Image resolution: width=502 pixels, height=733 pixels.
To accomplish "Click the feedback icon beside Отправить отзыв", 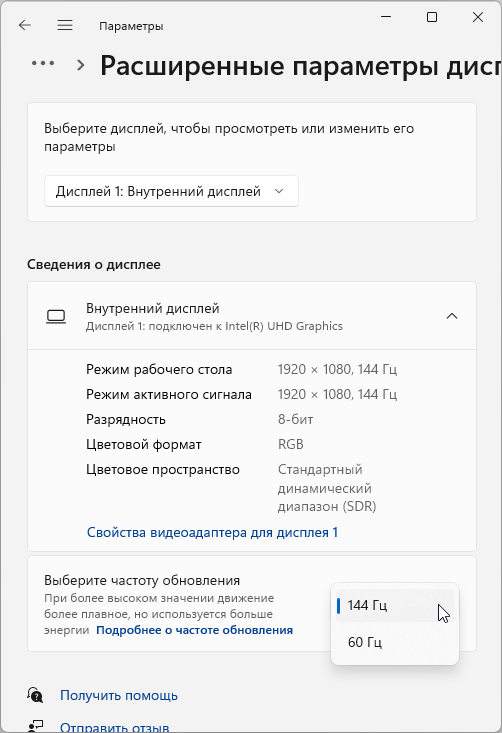I will pyautogui.click(x=35, y=726).
